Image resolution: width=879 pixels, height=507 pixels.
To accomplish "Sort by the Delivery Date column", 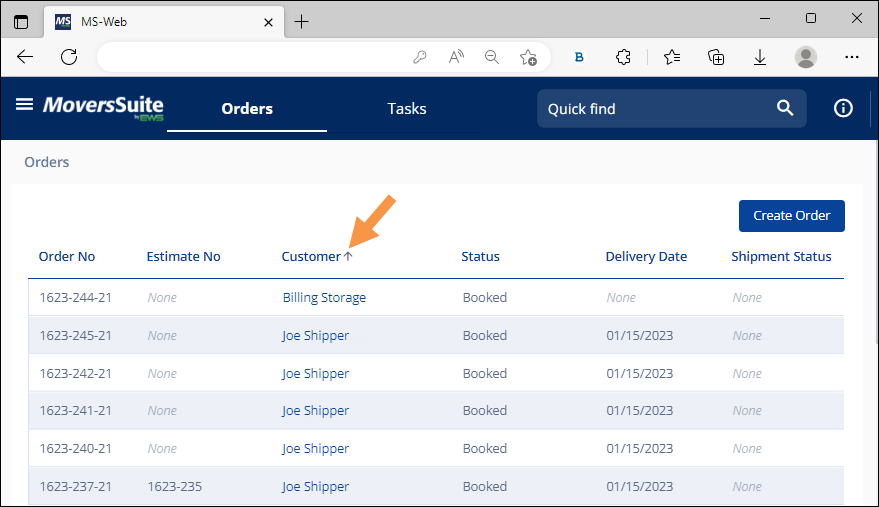I will click(646, 256).
